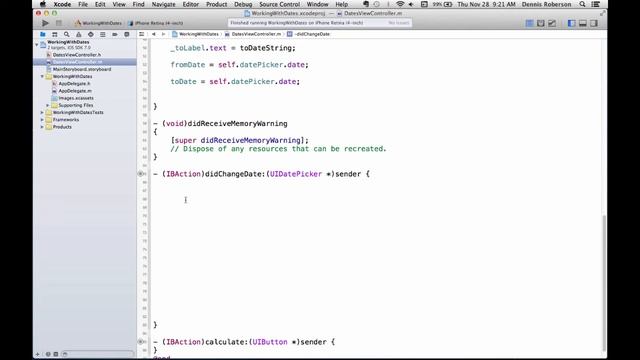Image resolution: width=640 pixels, height=360 pixels.
Task: Open Spotlight search in menu bar
Action: [x=582, y=4]
